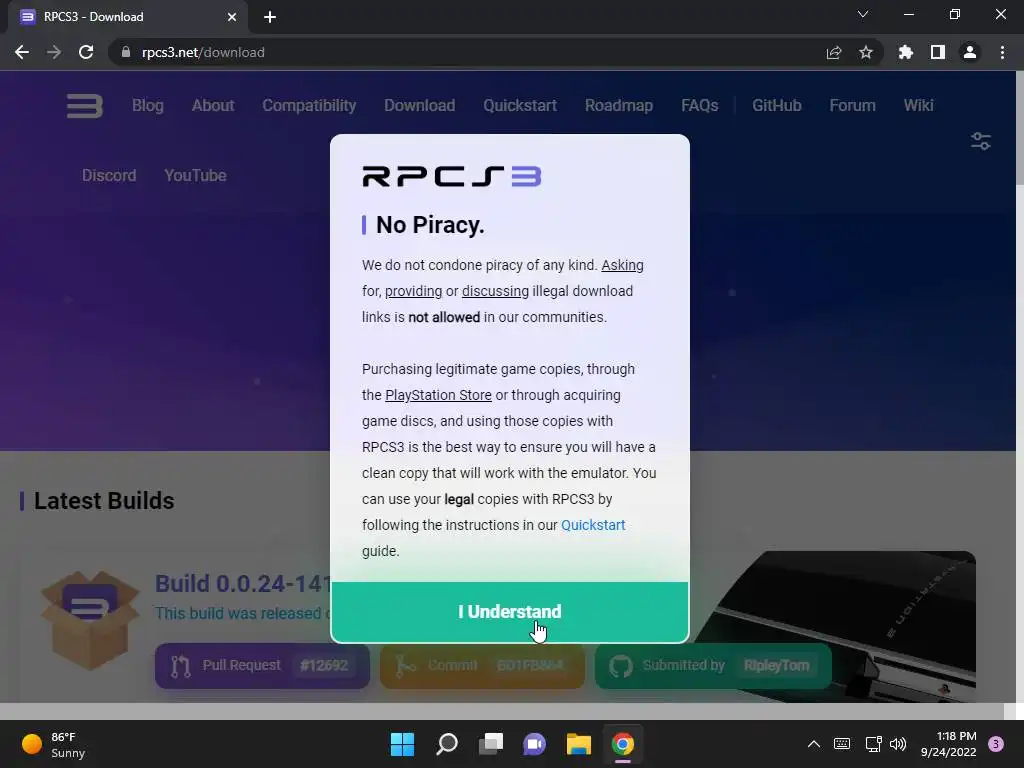Share this page icon
This screenshot has height=768, width=1024.
(834, 52)
